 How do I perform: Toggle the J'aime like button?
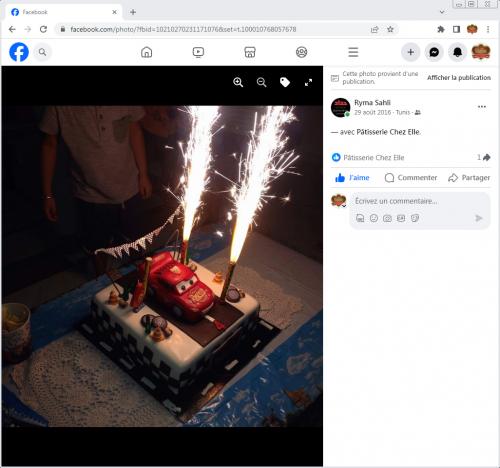click(352, 178)
